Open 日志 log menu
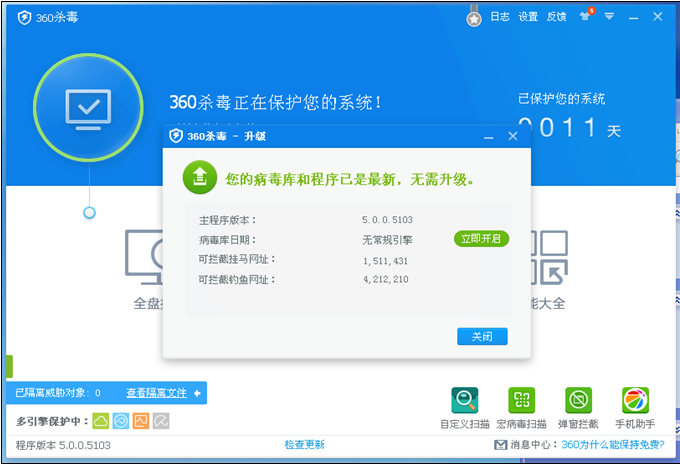680x465 pixels. pyautogui.click(x=500, y=17)
